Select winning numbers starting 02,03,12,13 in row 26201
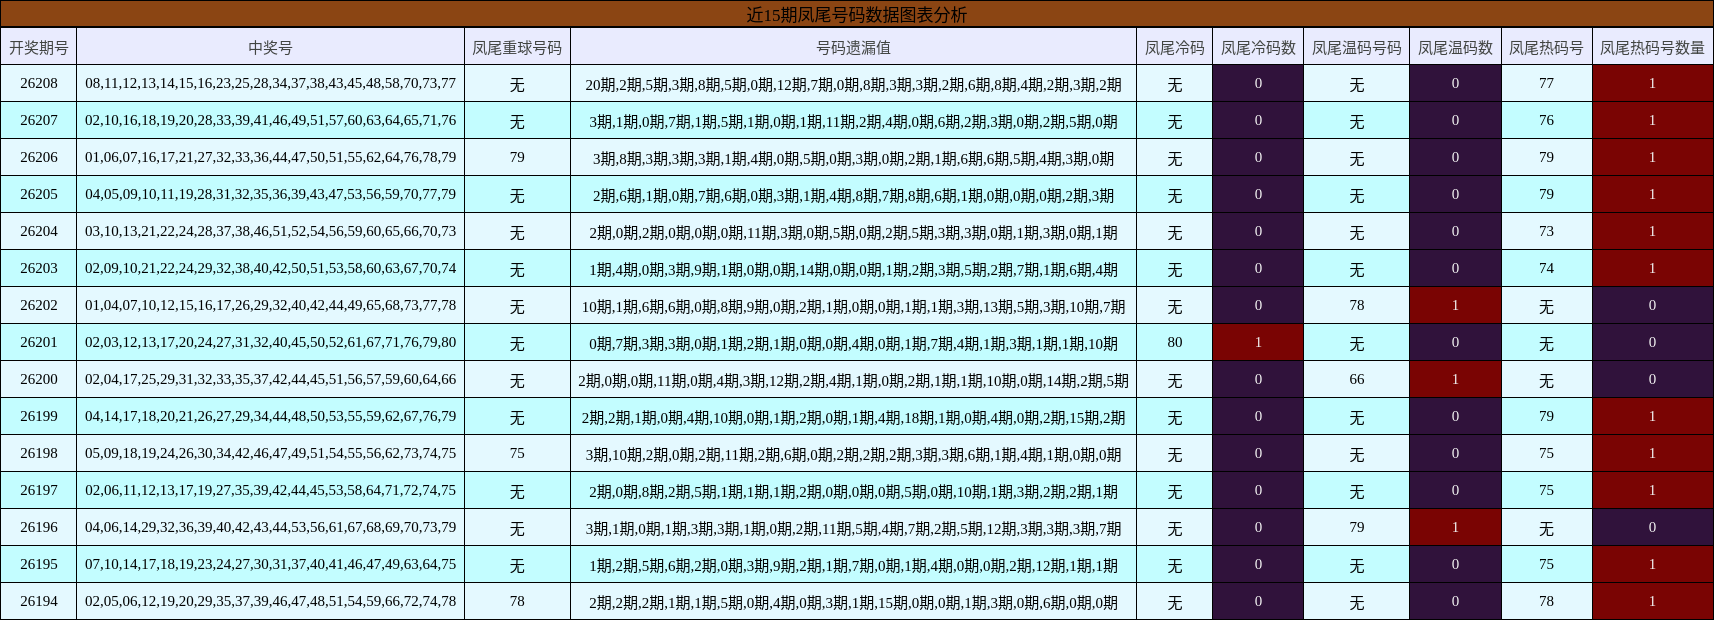The width and height of the screenshot is (1714, 620). [270, 343]
